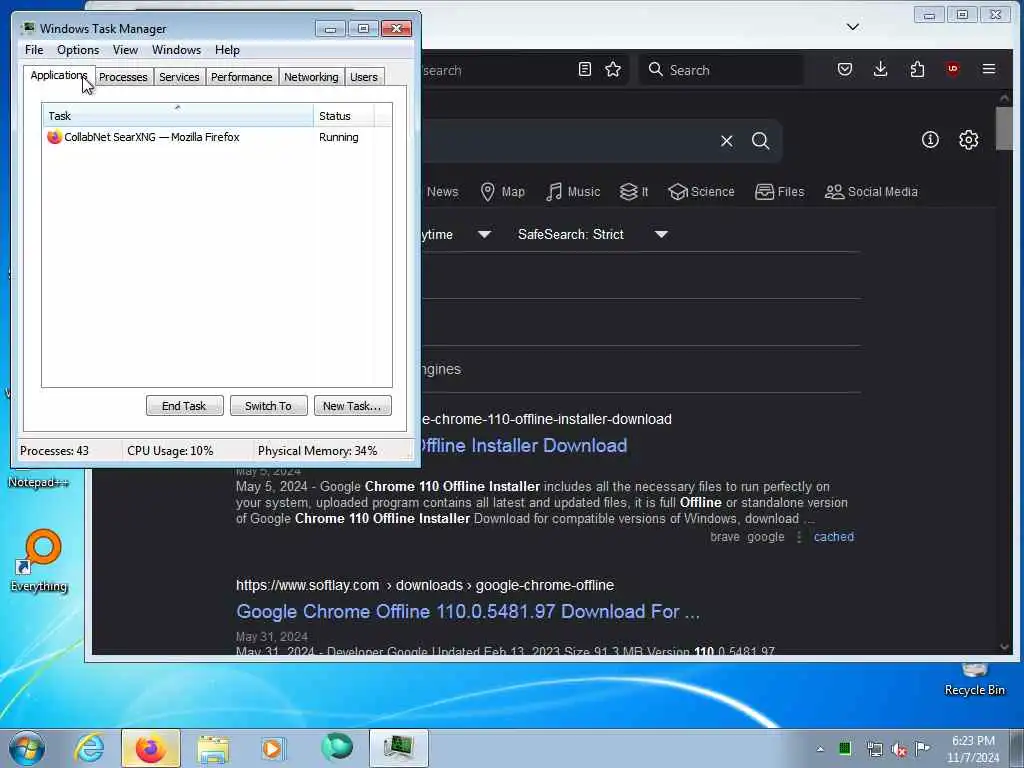Viewport: 1024px width, 768px height.
Task: Open SearXNG preferences gear icon
Action: pos(968,139)
